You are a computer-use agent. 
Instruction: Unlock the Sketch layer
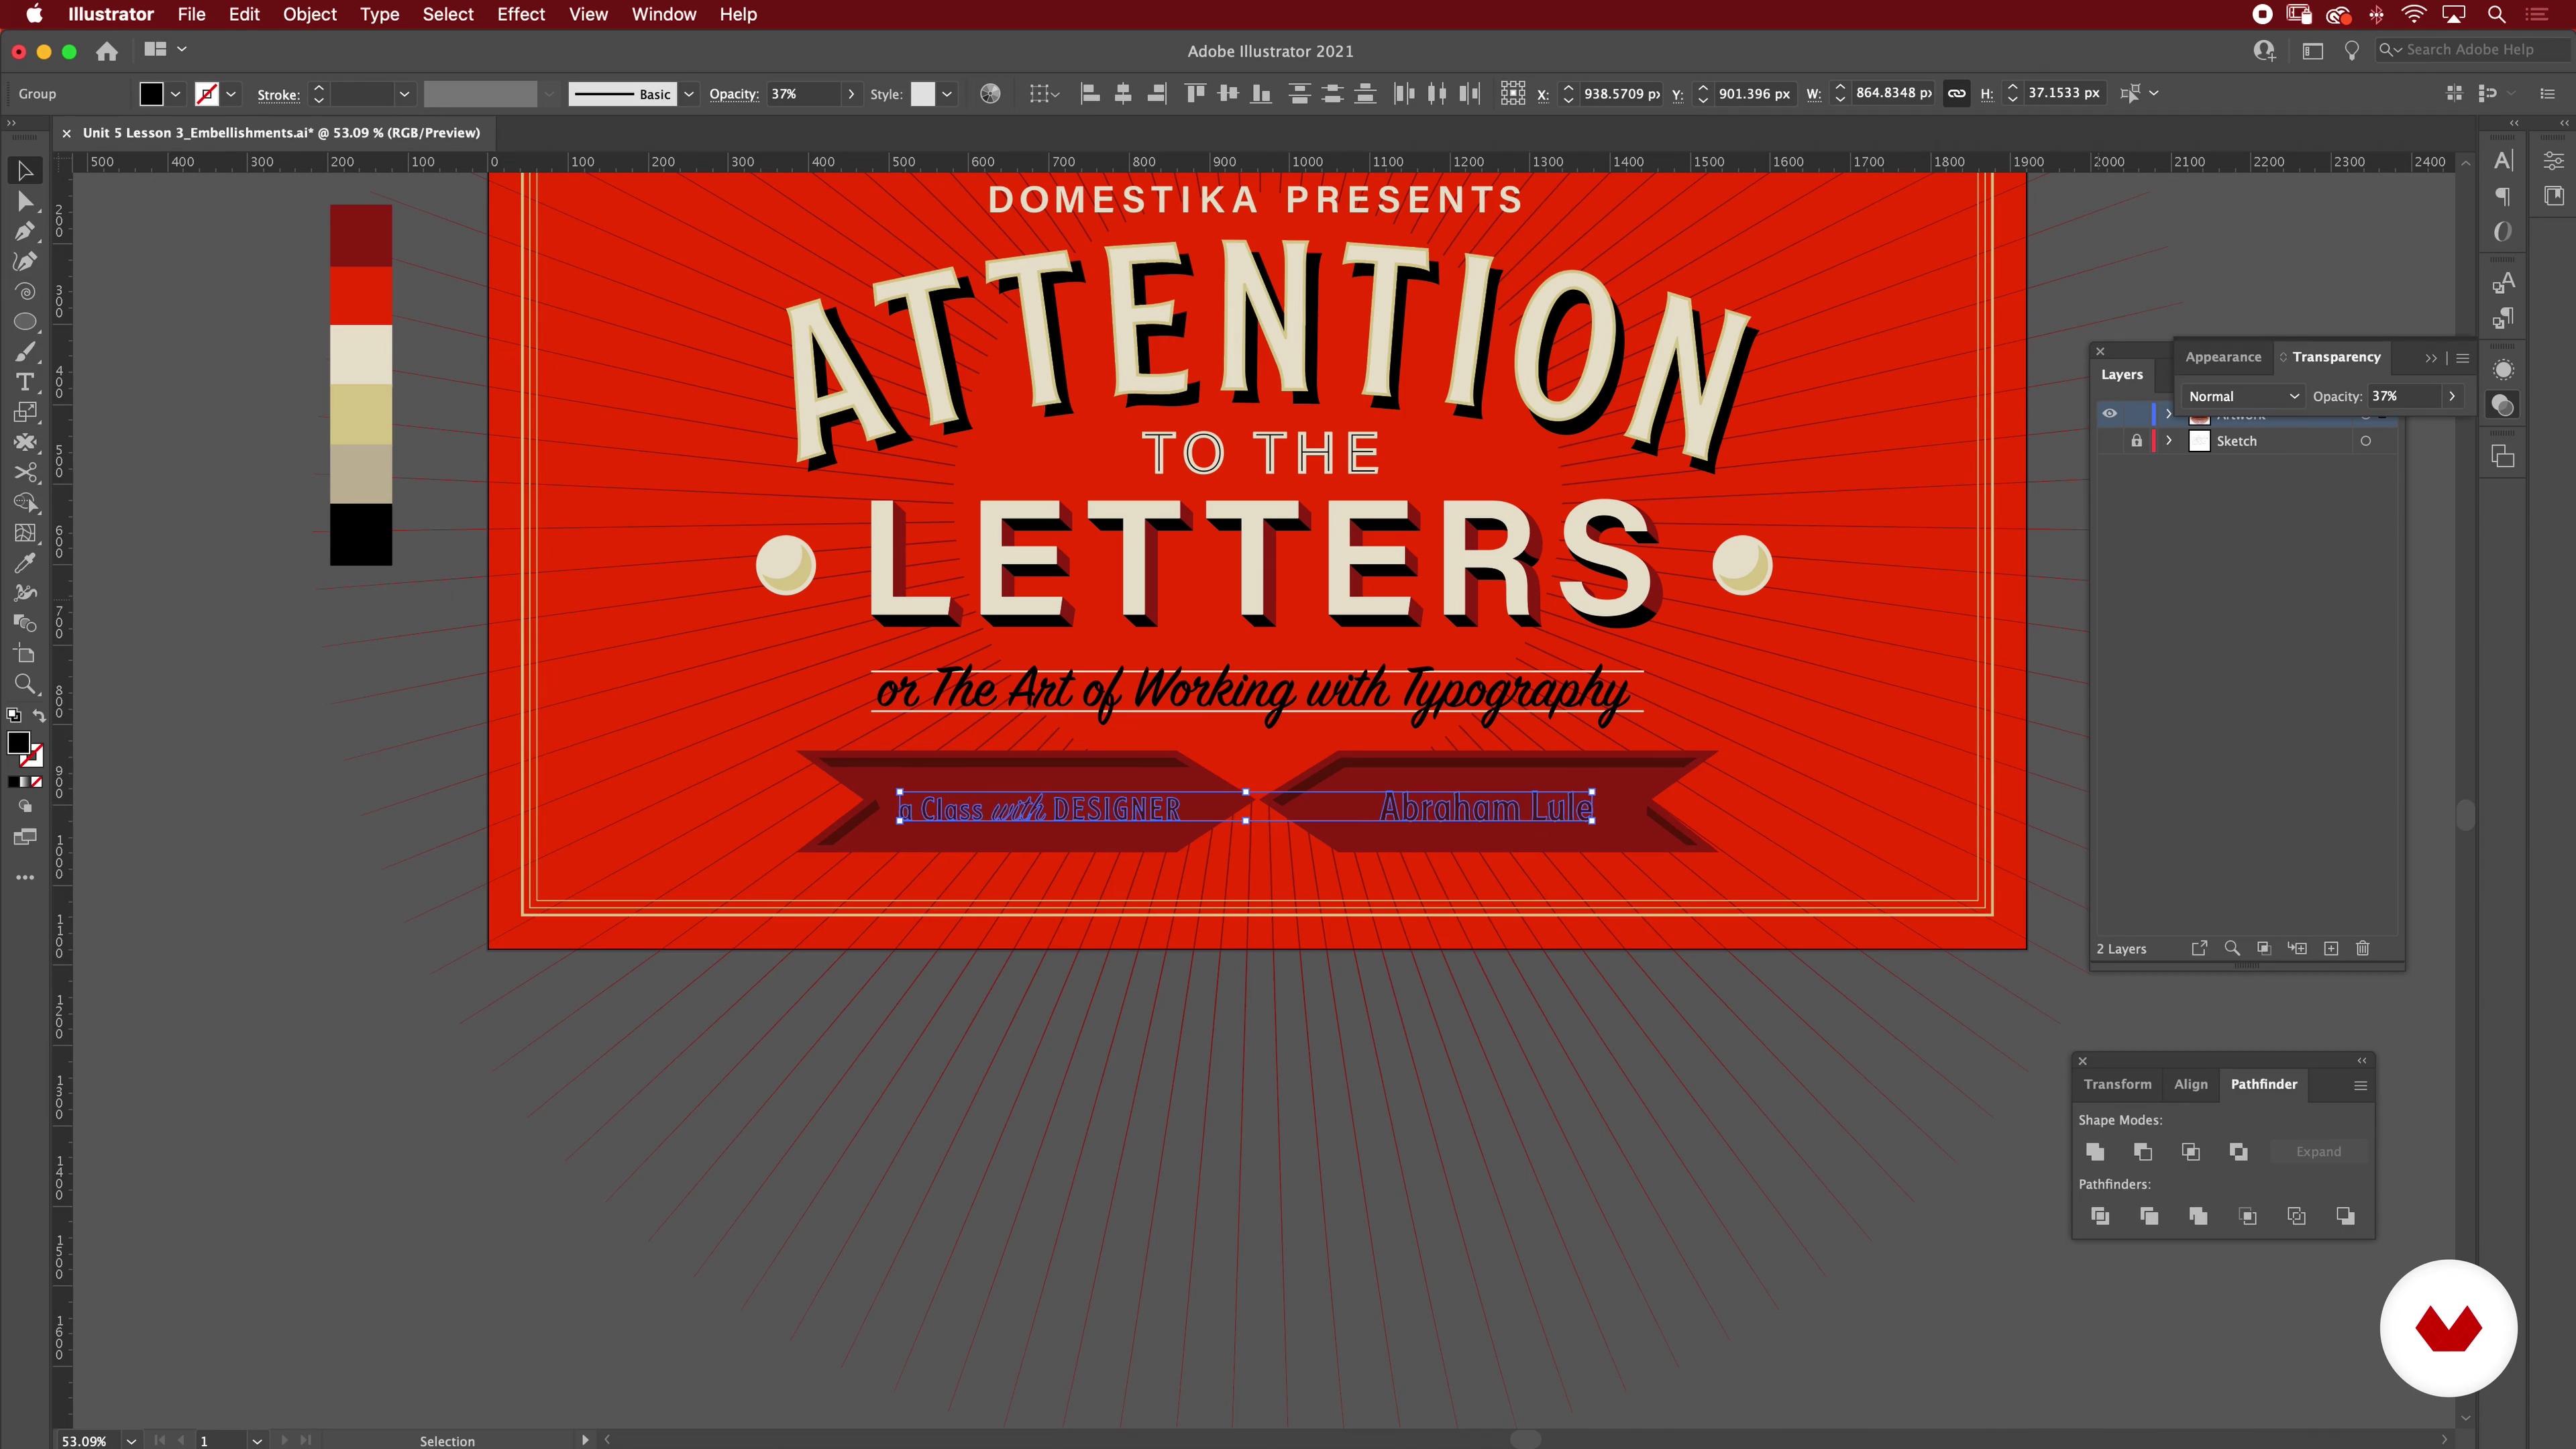coord(2137,441)
